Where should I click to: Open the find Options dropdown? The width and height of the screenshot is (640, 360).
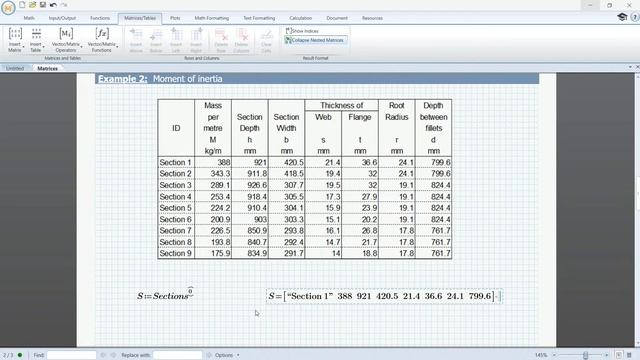pos(227,355)
